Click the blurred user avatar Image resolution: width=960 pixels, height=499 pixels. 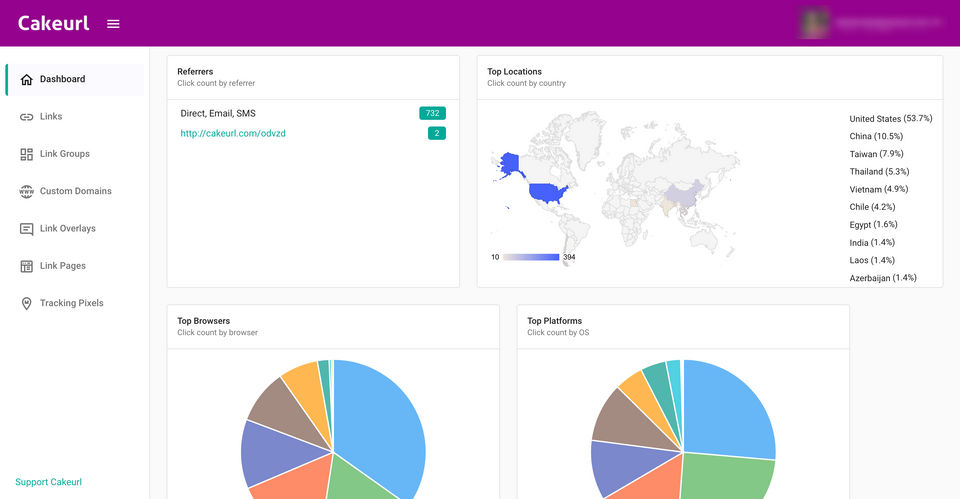[814, 23]
